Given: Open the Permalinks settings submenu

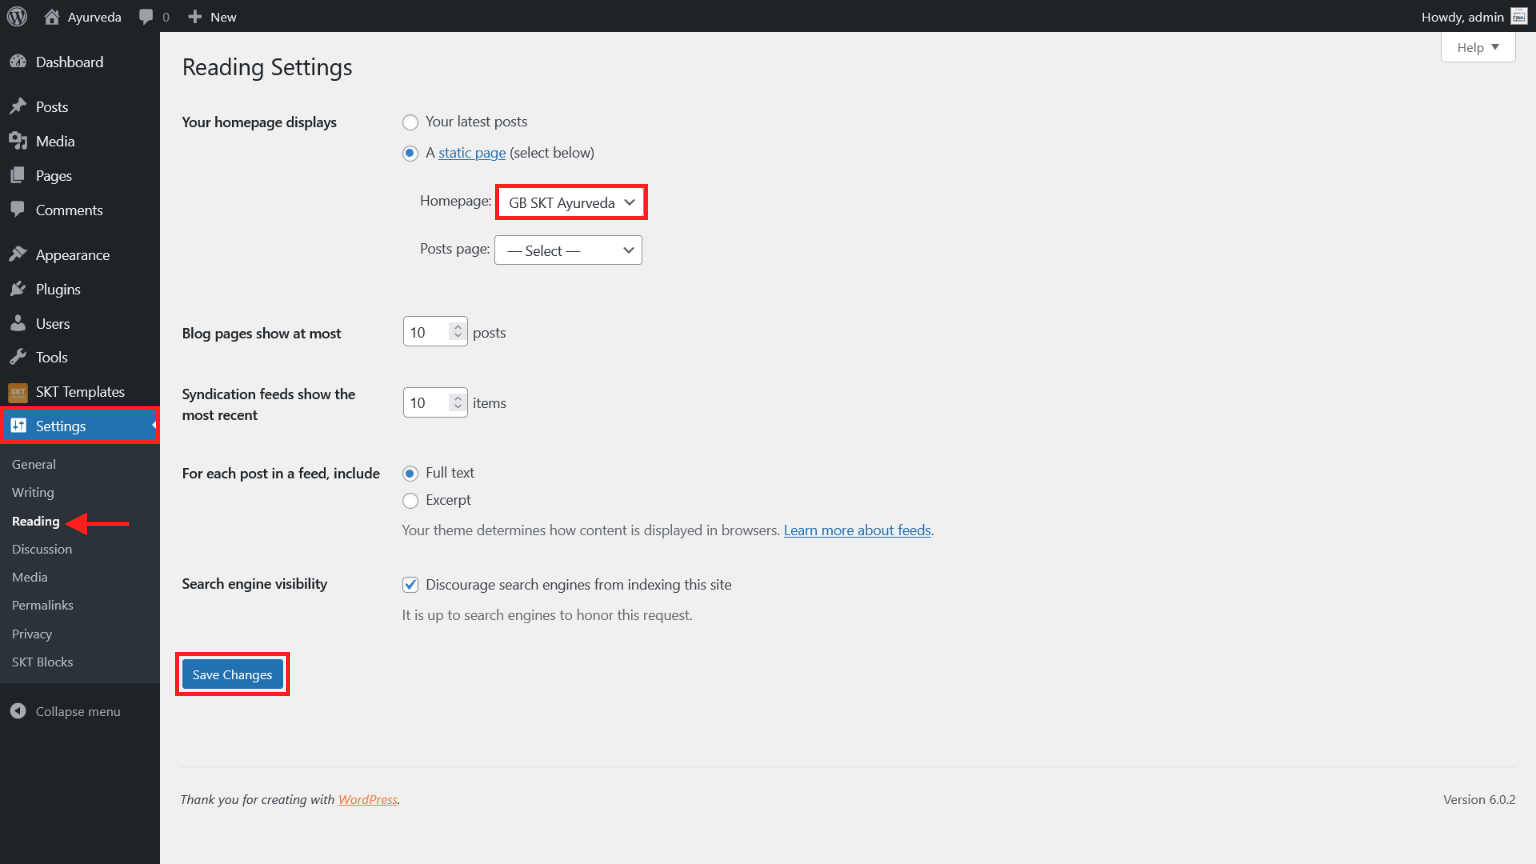Looking at the screenshot, I should point(43,605).
